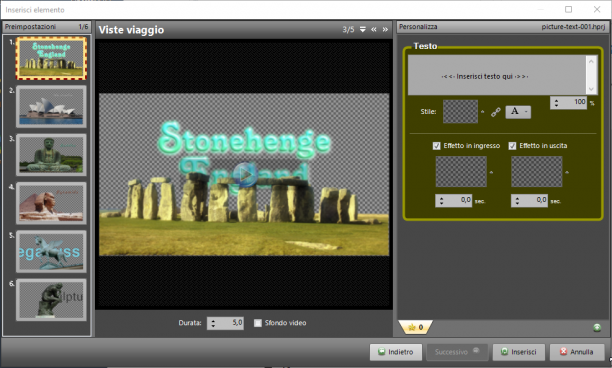This screenshot has width=612, height=368.
Task: Click the green circular arrow icon
Action: [597, 327]
